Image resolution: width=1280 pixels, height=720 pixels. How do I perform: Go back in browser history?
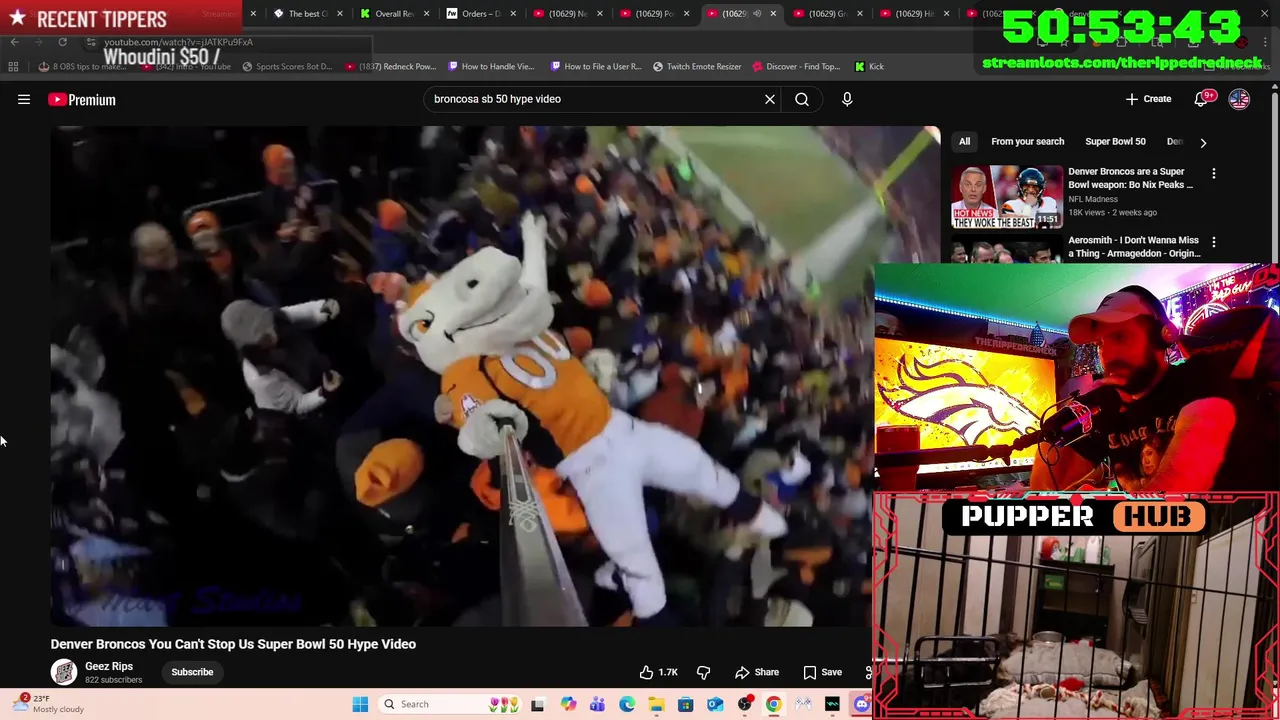[14, 42]
